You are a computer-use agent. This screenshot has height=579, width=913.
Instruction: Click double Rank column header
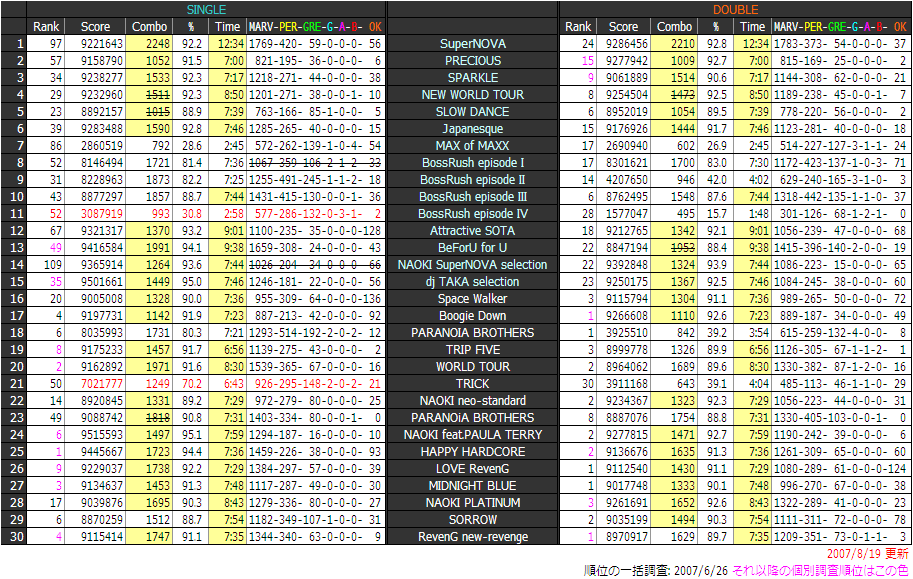(x=578, y=27)
